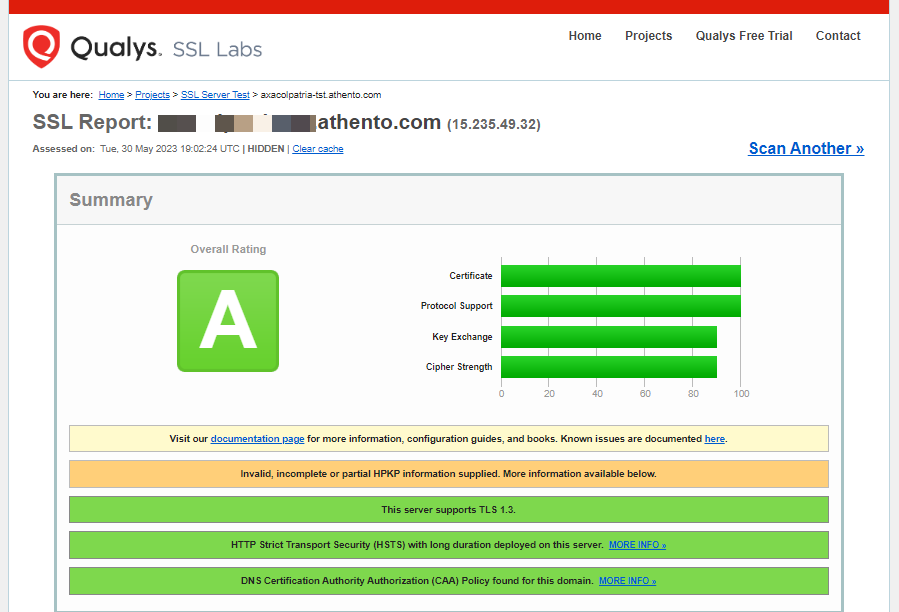Go to Qualys Free Trial page
This screenshot has width=899, height=612.
coord(744,36)
